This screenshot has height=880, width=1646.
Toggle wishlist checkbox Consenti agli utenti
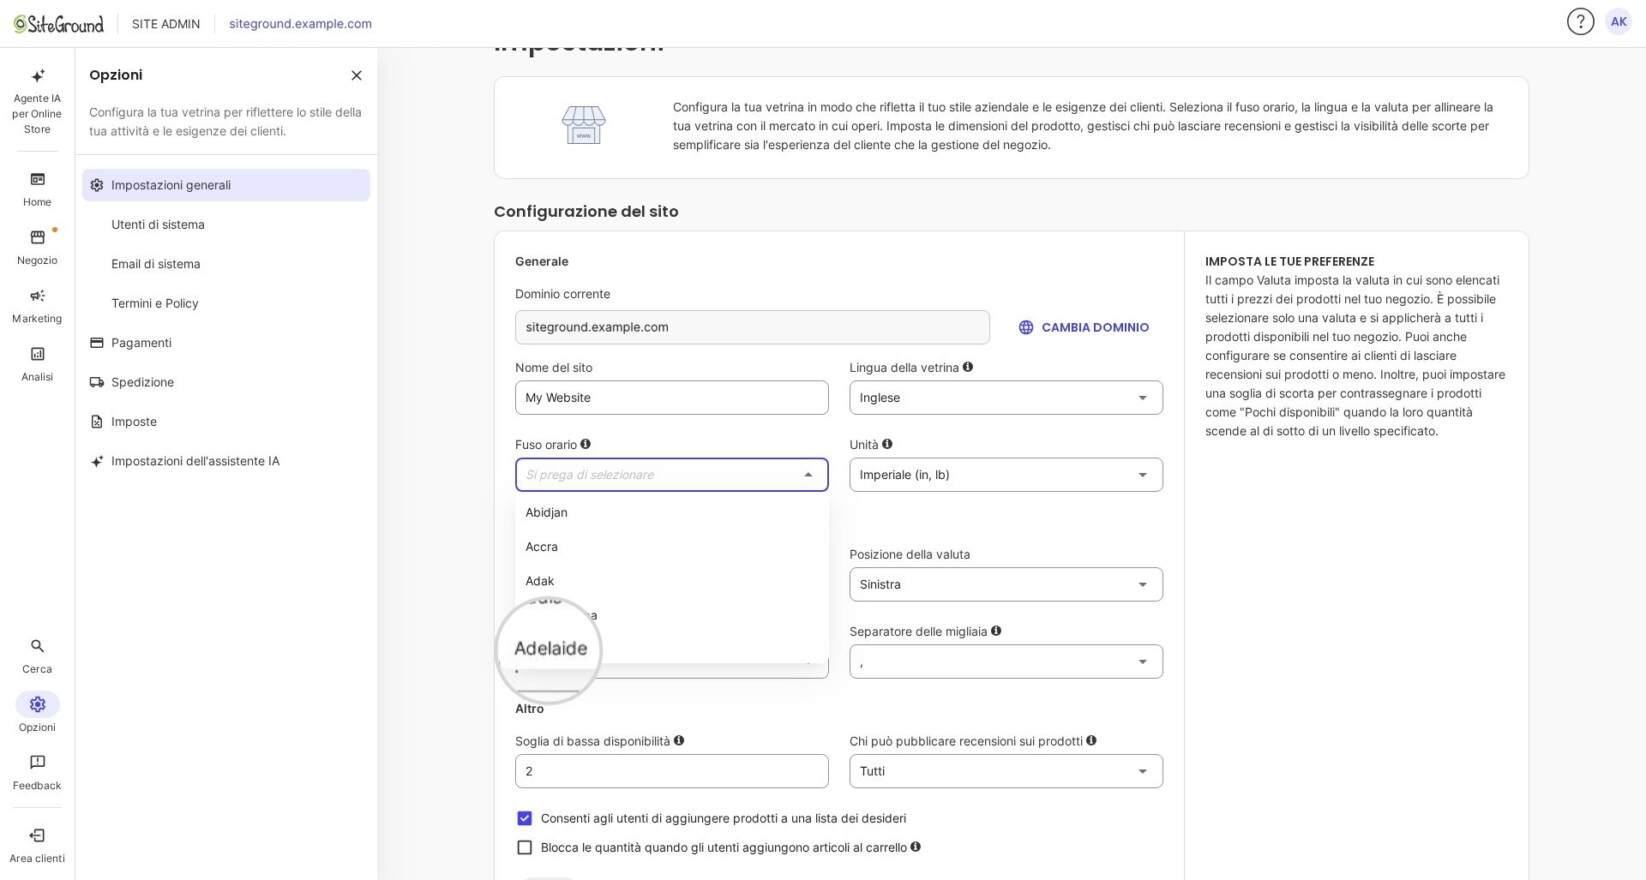pos(524,818)
